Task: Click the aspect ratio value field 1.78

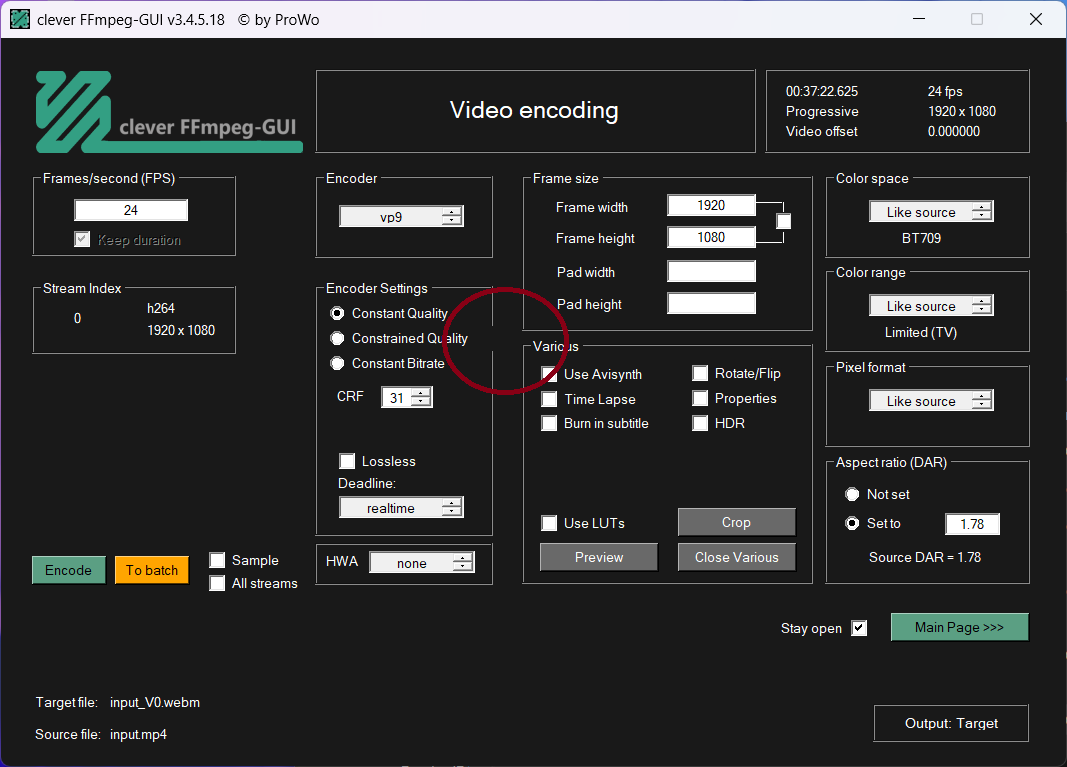Action: point(972,524)
